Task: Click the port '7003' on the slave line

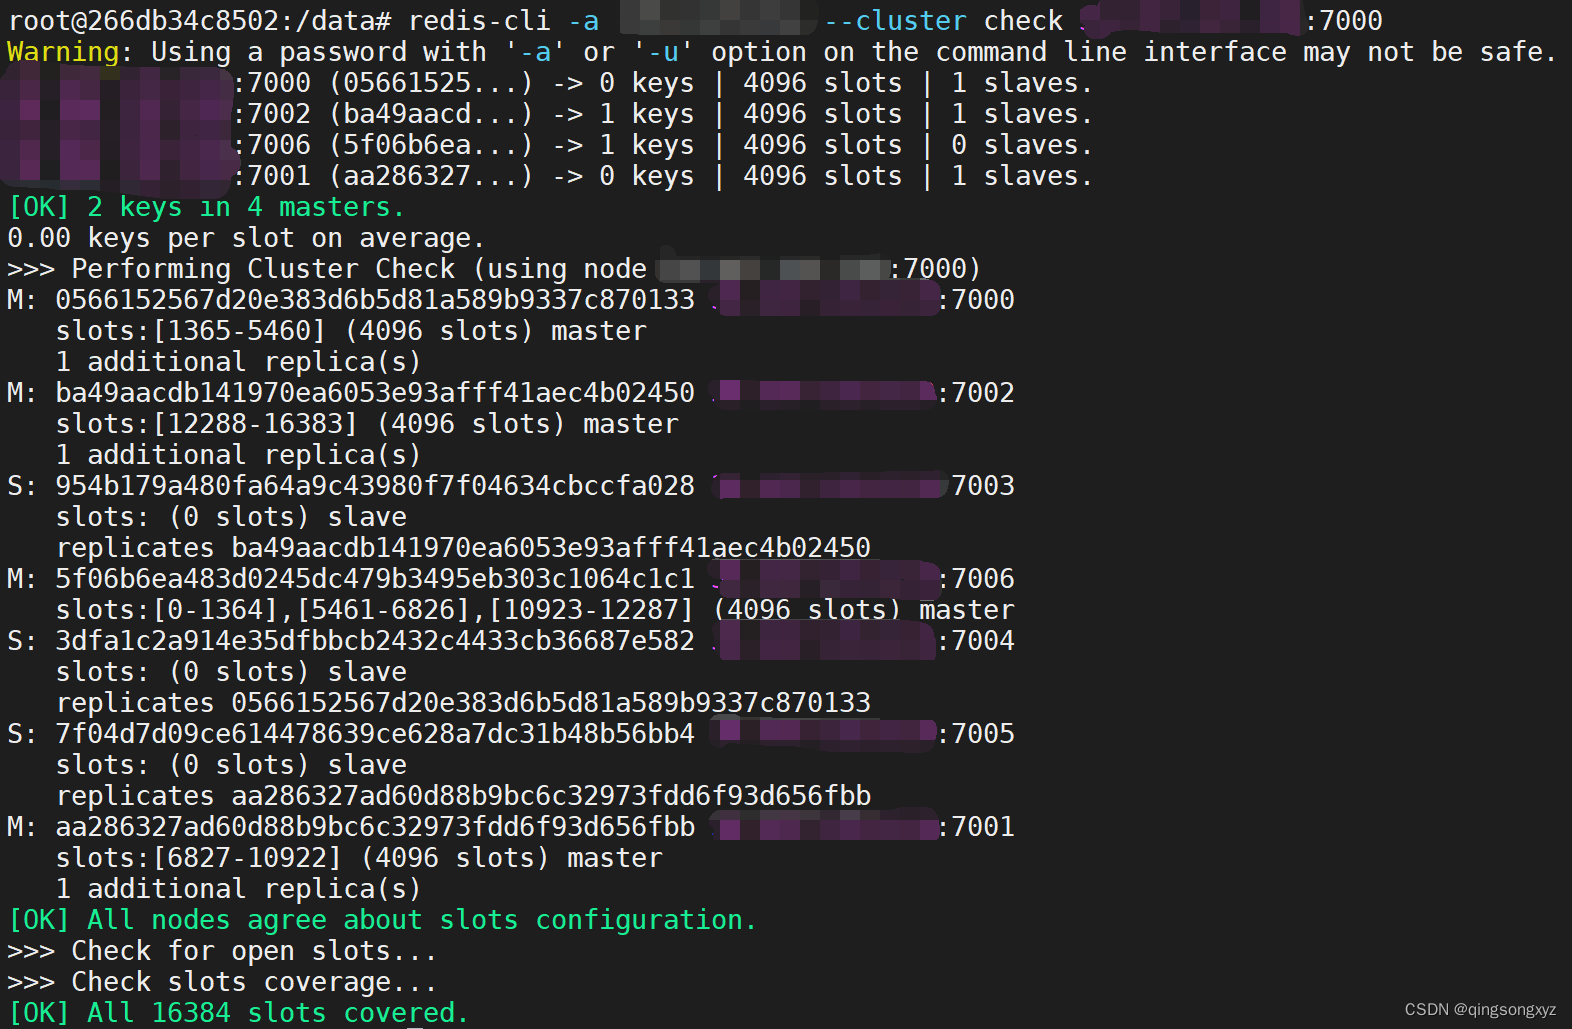Action: (983, 486)
